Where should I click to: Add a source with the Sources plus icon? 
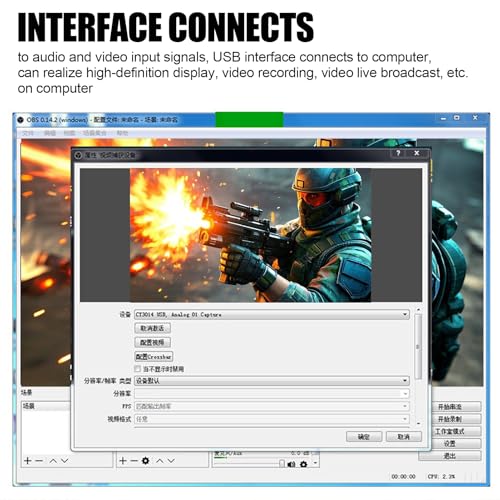123,461
